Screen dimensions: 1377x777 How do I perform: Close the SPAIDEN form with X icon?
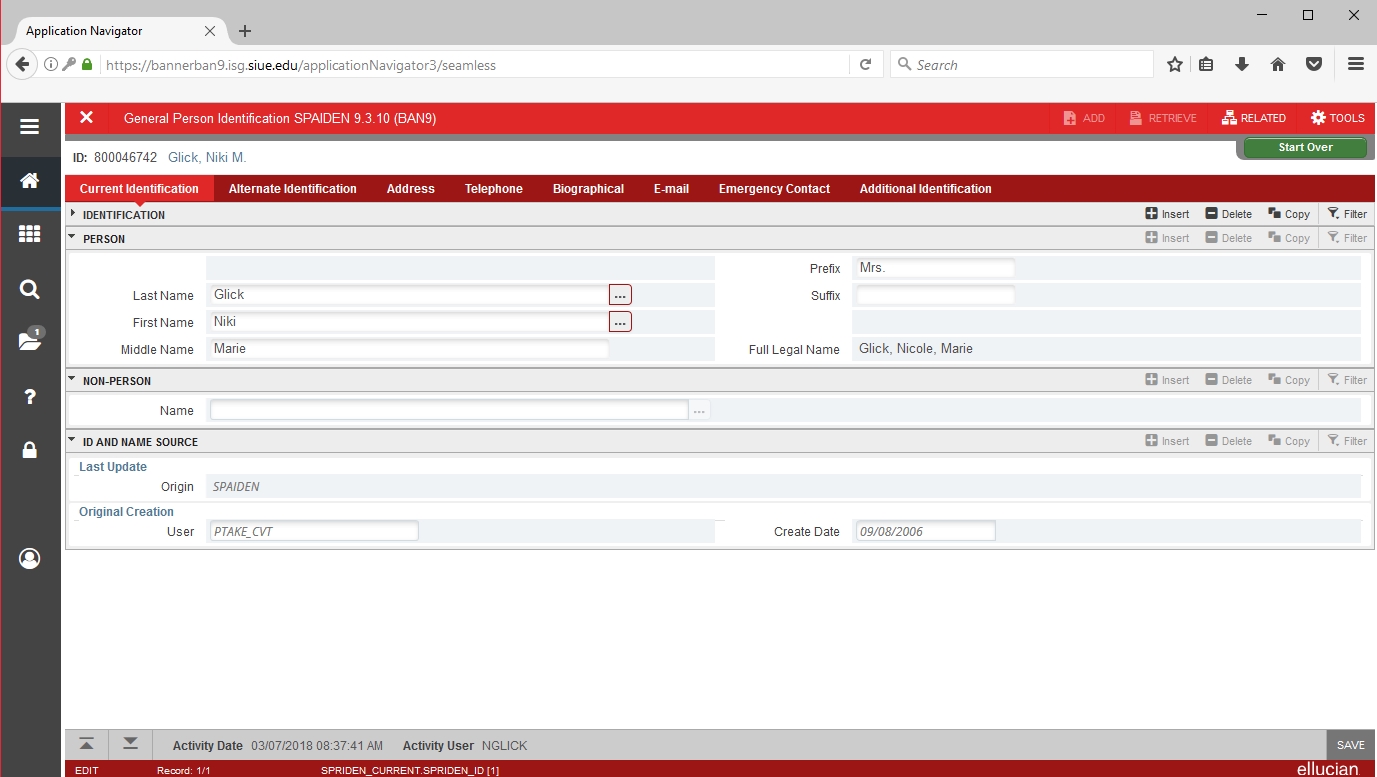[x=87, y=118]
